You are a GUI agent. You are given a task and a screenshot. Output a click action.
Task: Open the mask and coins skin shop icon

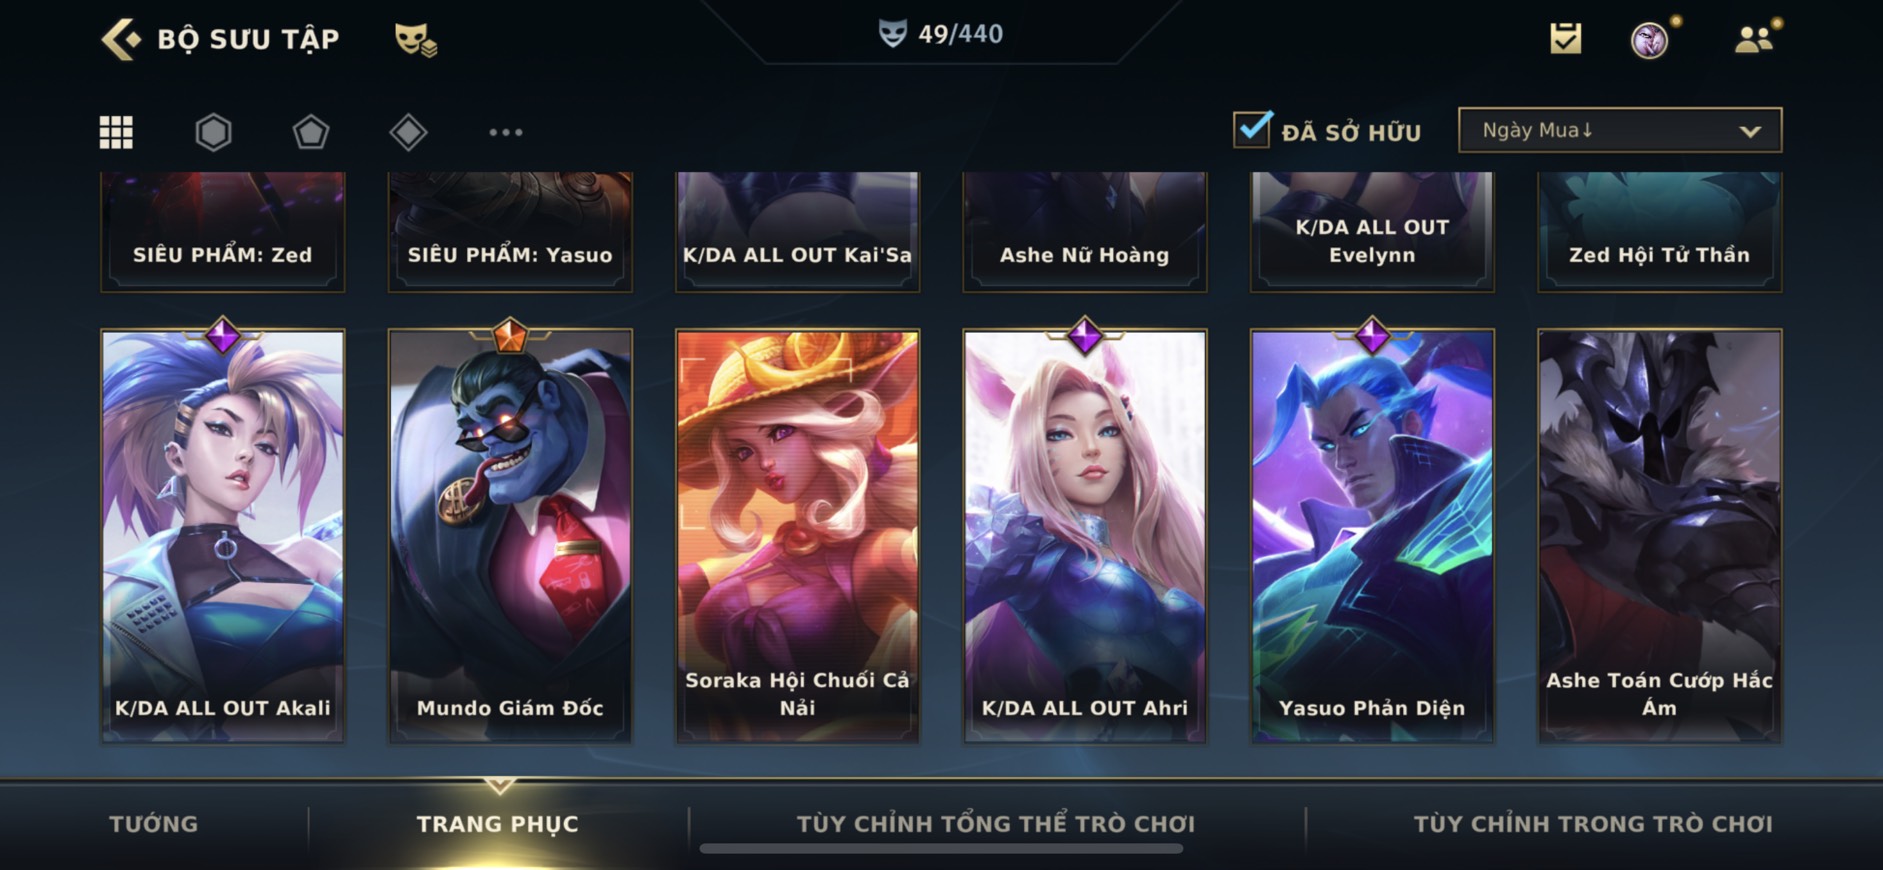click(415, 39)
